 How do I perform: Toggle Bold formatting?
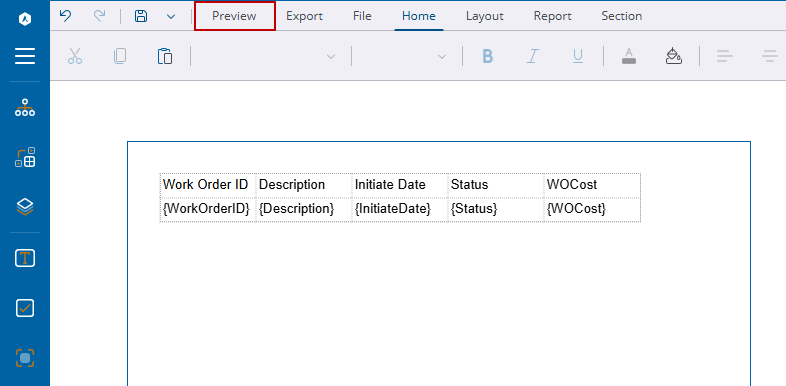coord(487,56)
